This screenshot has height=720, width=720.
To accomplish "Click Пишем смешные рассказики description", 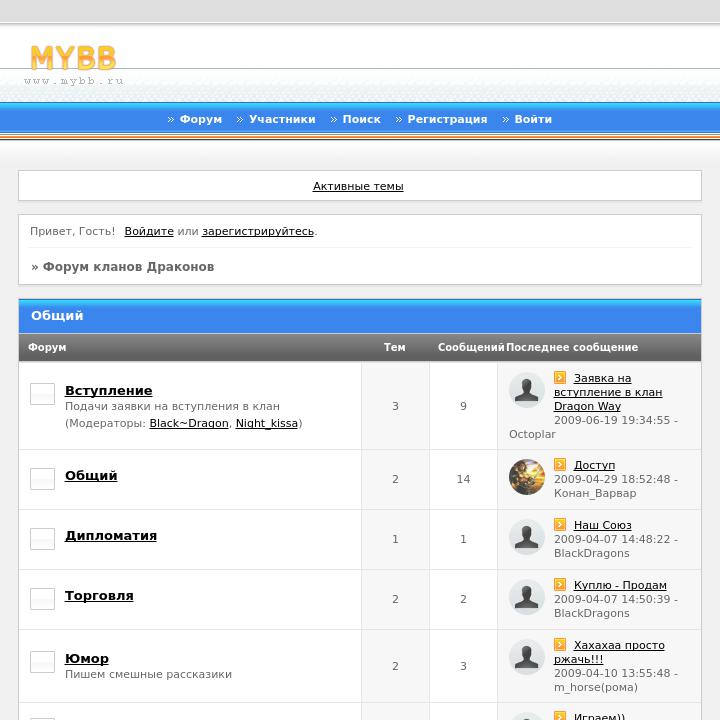I will coord(148,675).
